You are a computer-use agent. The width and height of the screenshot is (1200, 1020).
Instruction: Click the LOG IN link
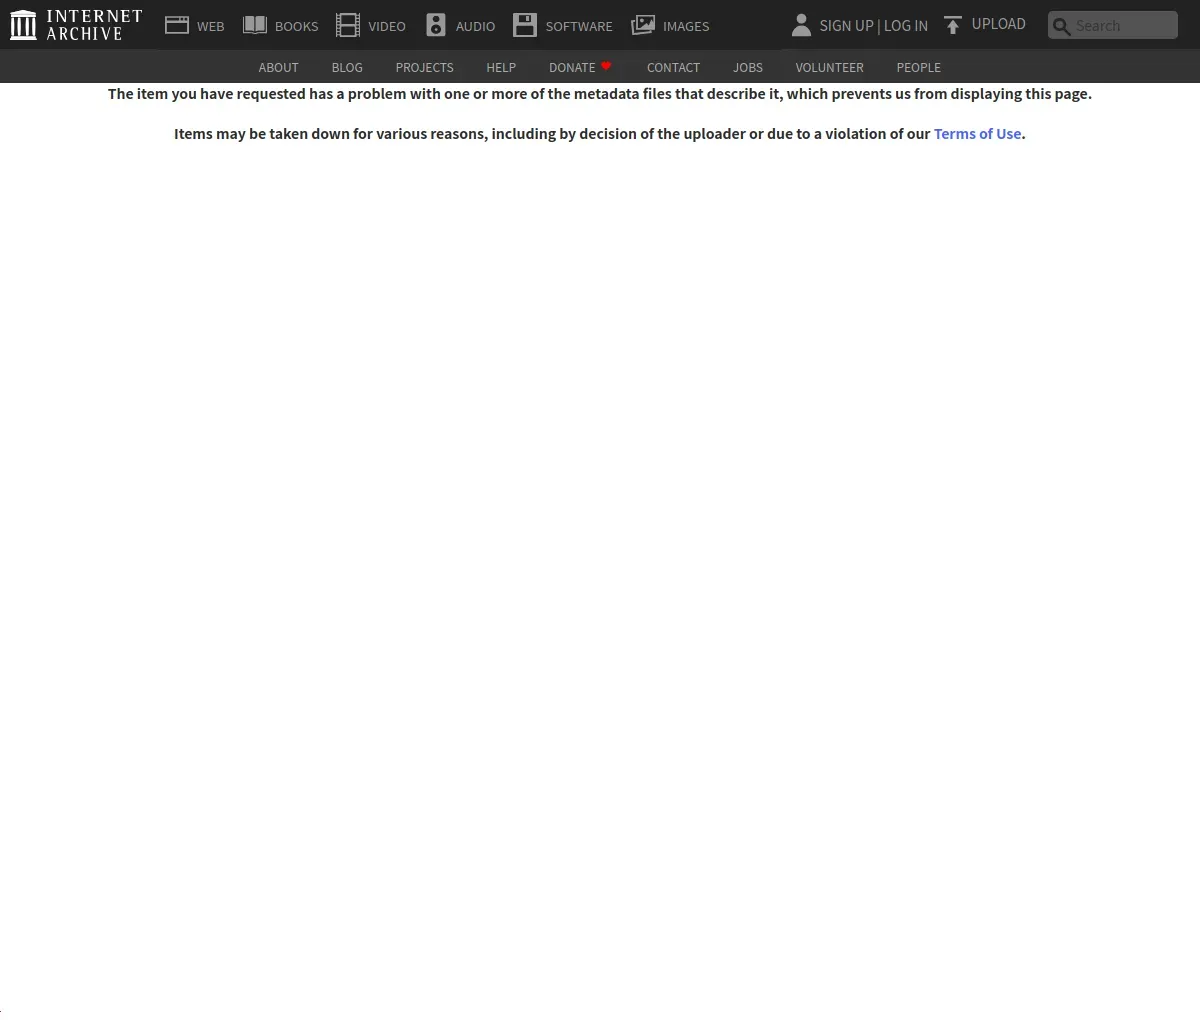click(x=906, y=26)
